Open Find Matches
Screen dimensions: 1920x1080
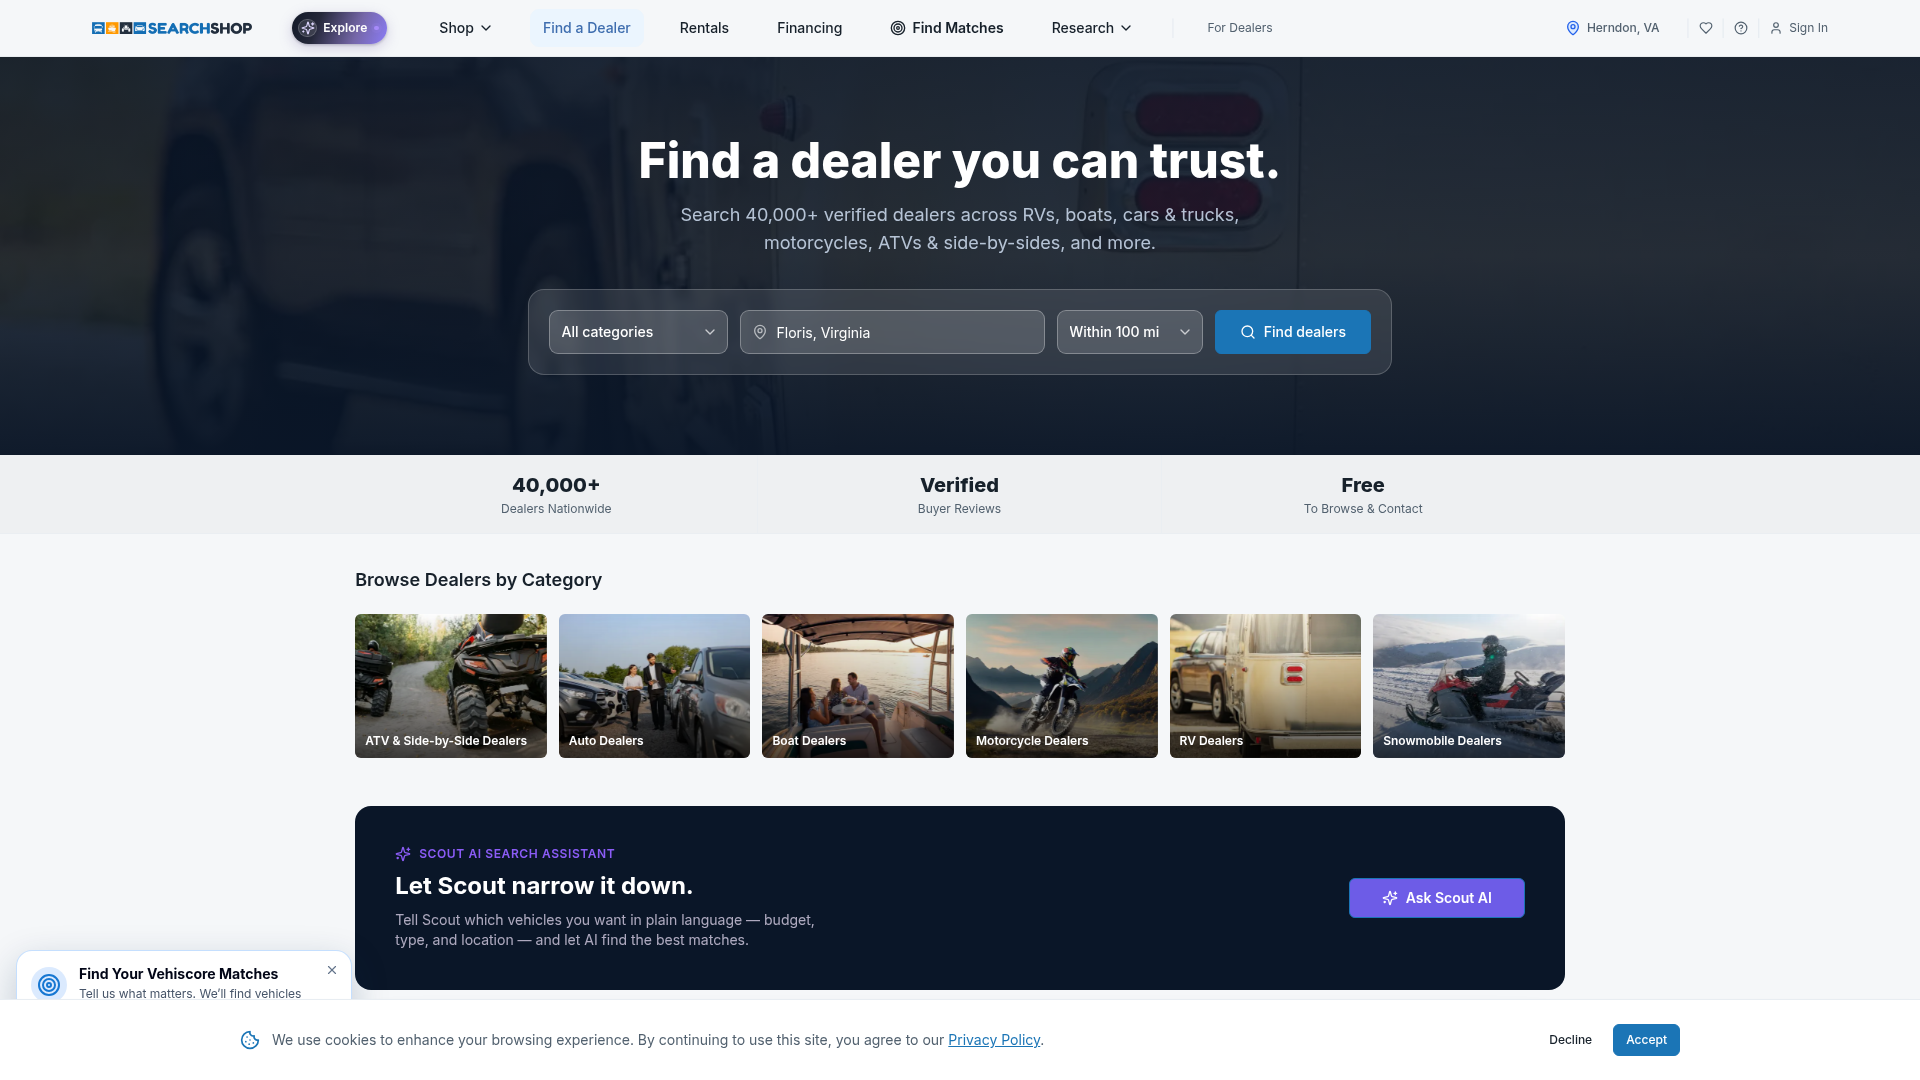(x=946, y=28)
